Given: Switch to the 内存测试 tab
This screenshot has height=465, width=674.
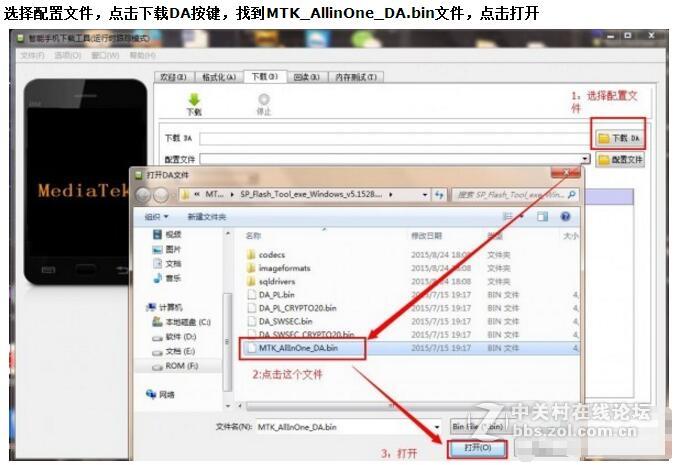Looking at the screenshot, I should tap(356, 77).
